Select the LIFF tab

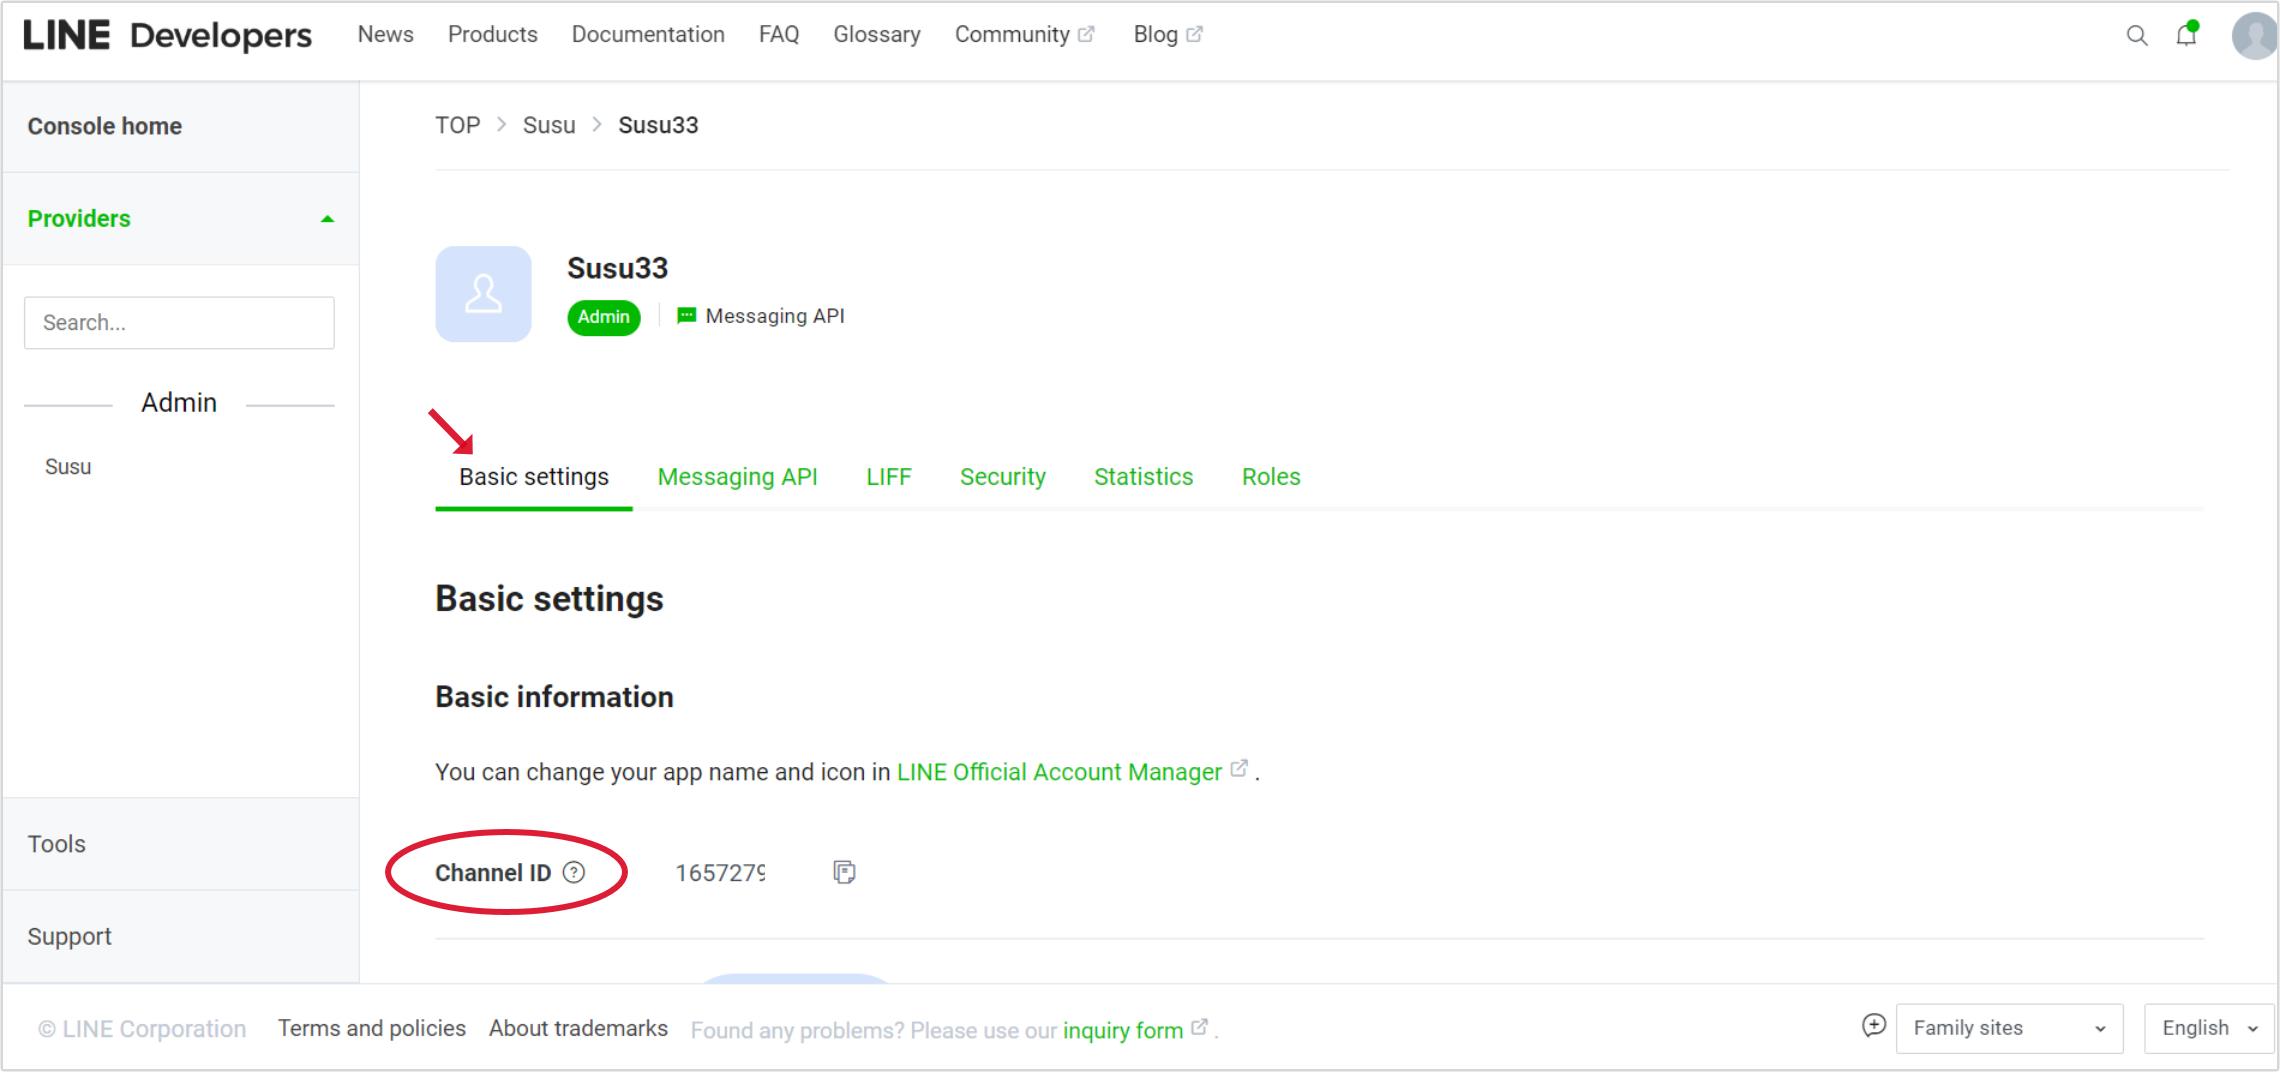888,477
